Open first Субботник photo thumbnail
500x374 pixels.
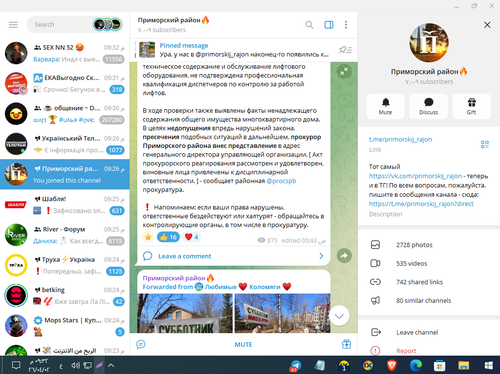pos(185,313)
